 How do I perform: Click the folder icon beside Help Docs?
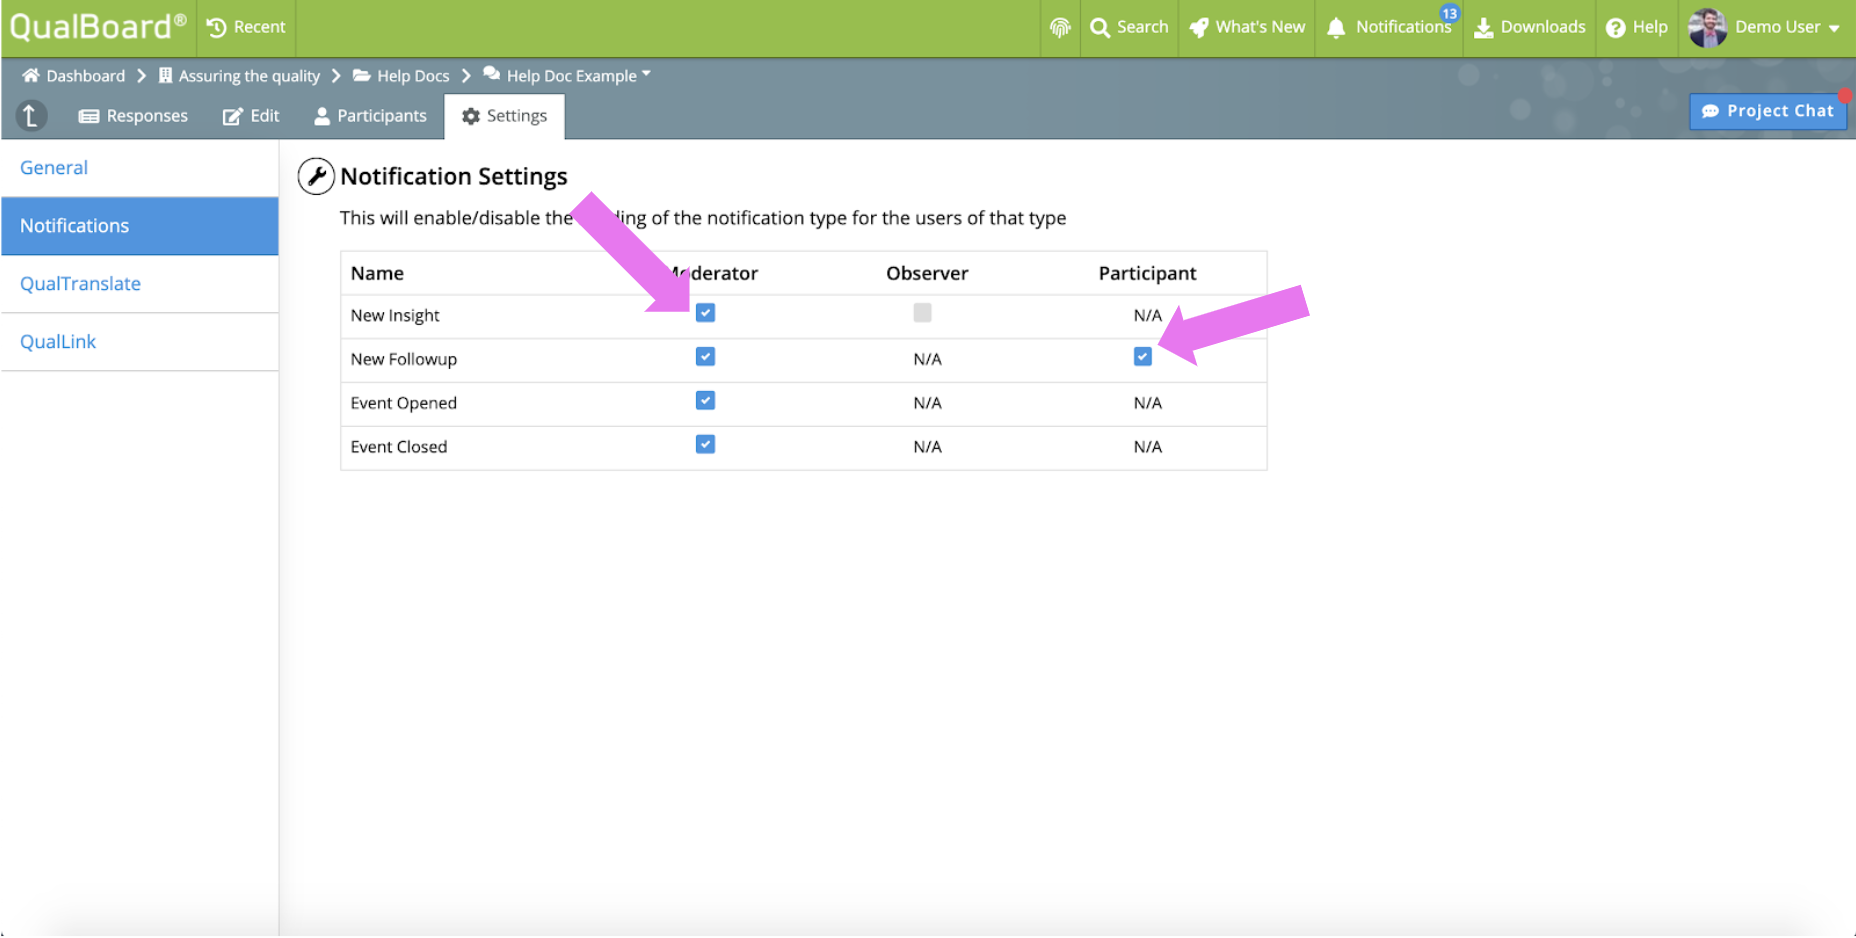click(x=362, y=75)
